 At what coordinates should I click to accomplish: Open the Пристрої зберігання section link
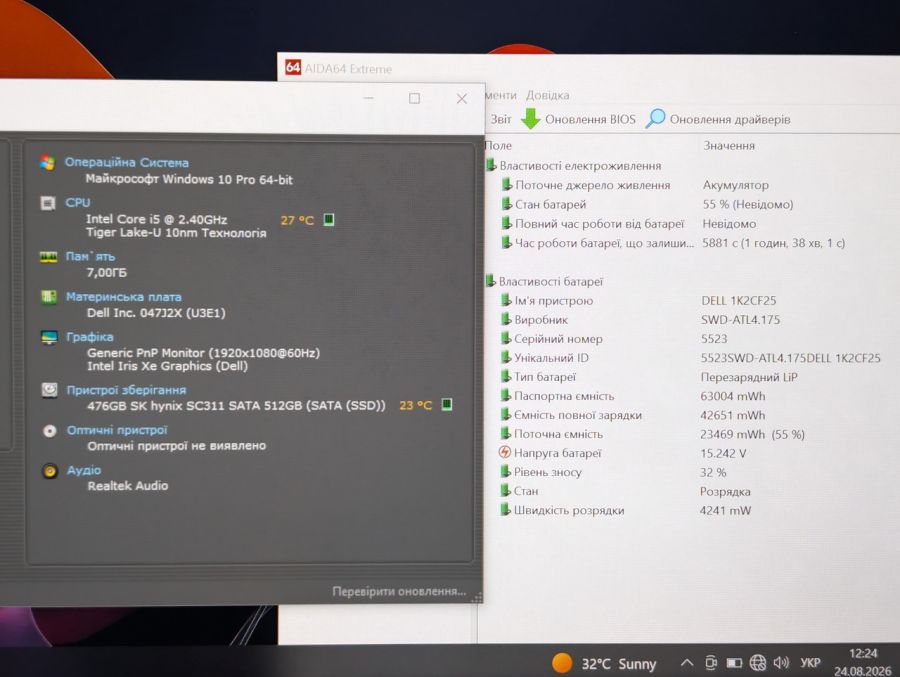coord(126,390)
